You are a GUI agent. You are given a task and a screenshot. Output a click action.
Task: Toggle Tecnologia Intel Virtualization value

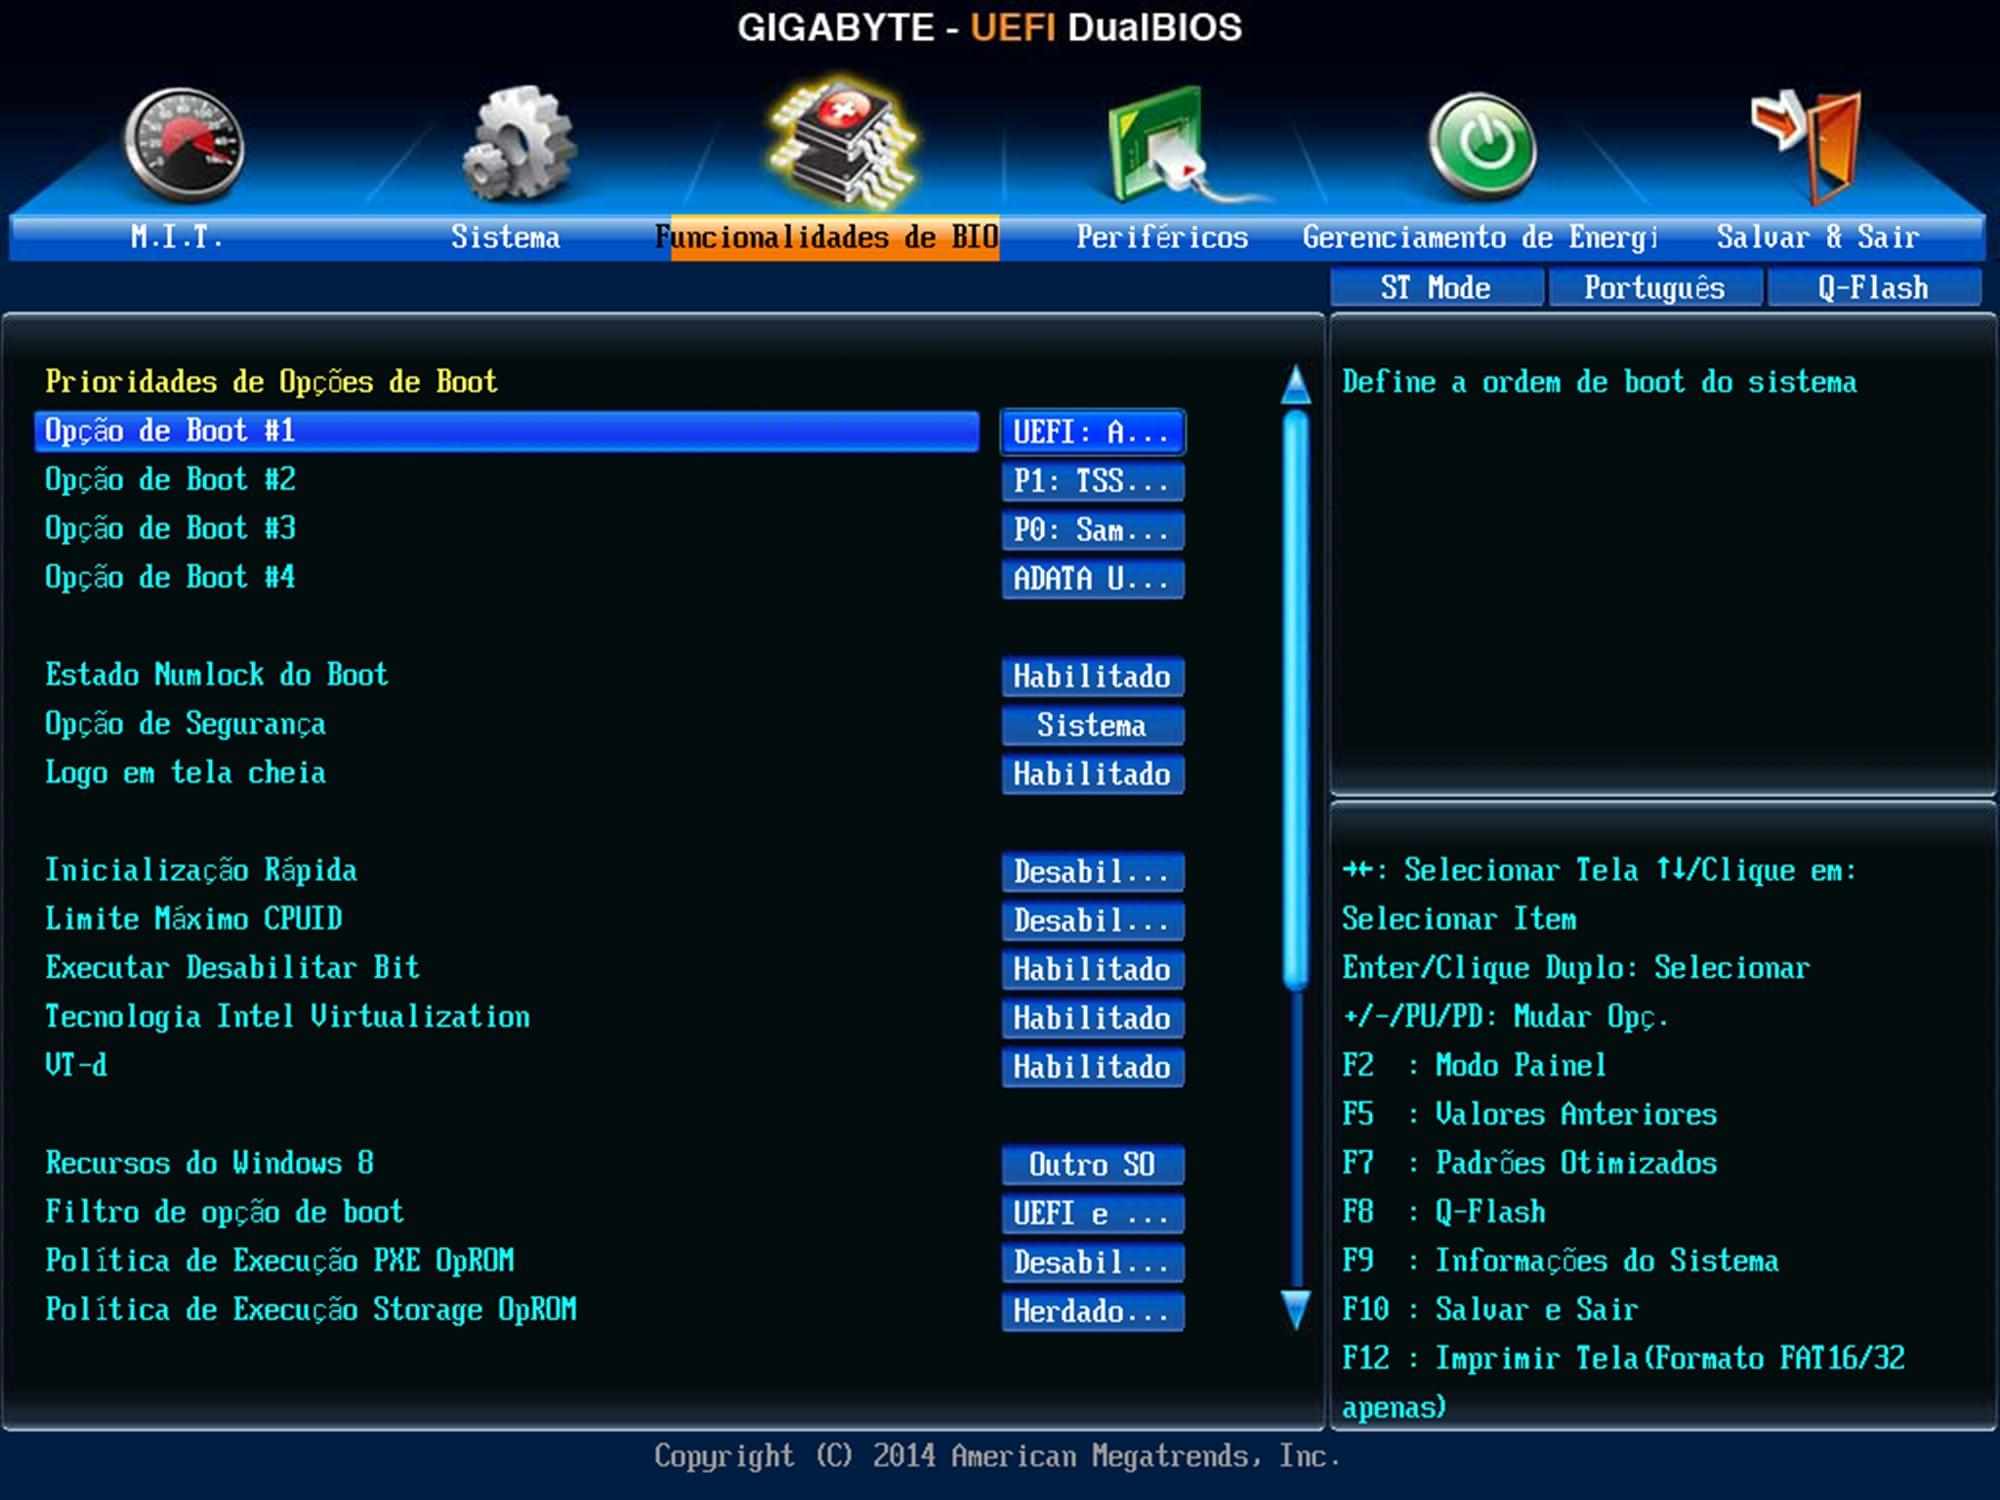click(1092, 1018)
